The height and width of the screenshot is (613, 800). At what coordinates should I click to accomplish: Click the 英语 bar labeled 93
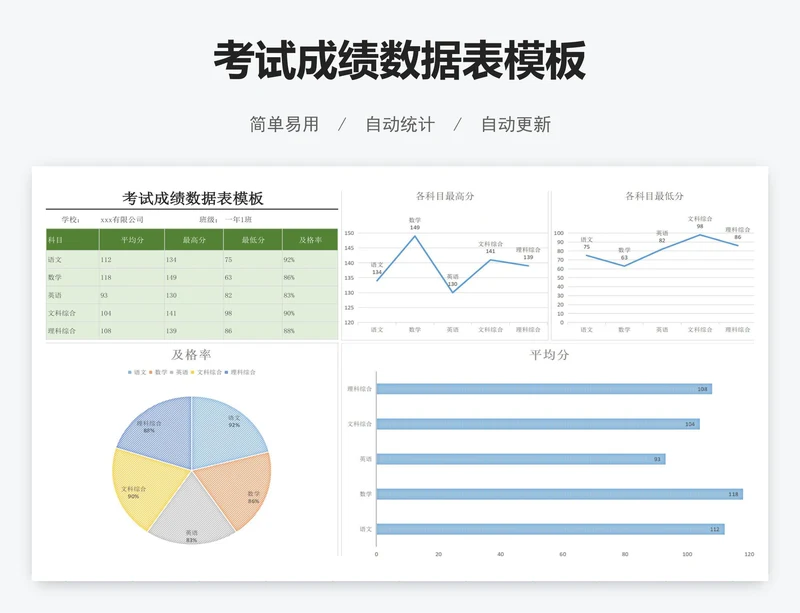(x=521, y=459)
